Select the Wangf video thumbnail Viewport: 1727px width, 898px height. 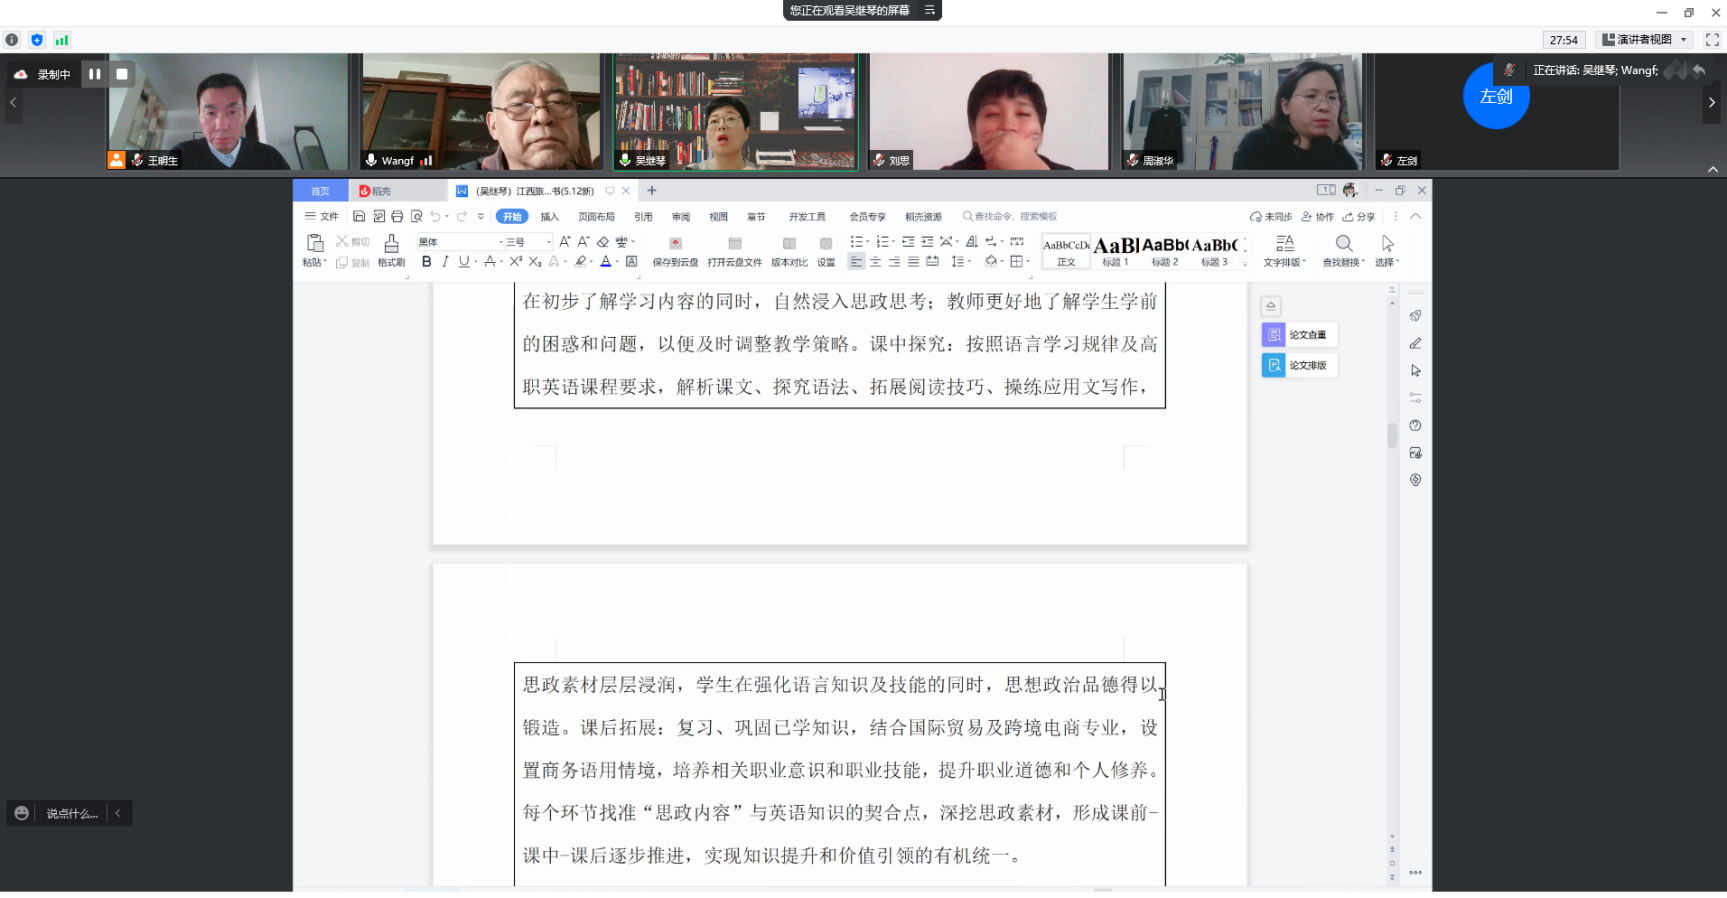click(481, 111)
